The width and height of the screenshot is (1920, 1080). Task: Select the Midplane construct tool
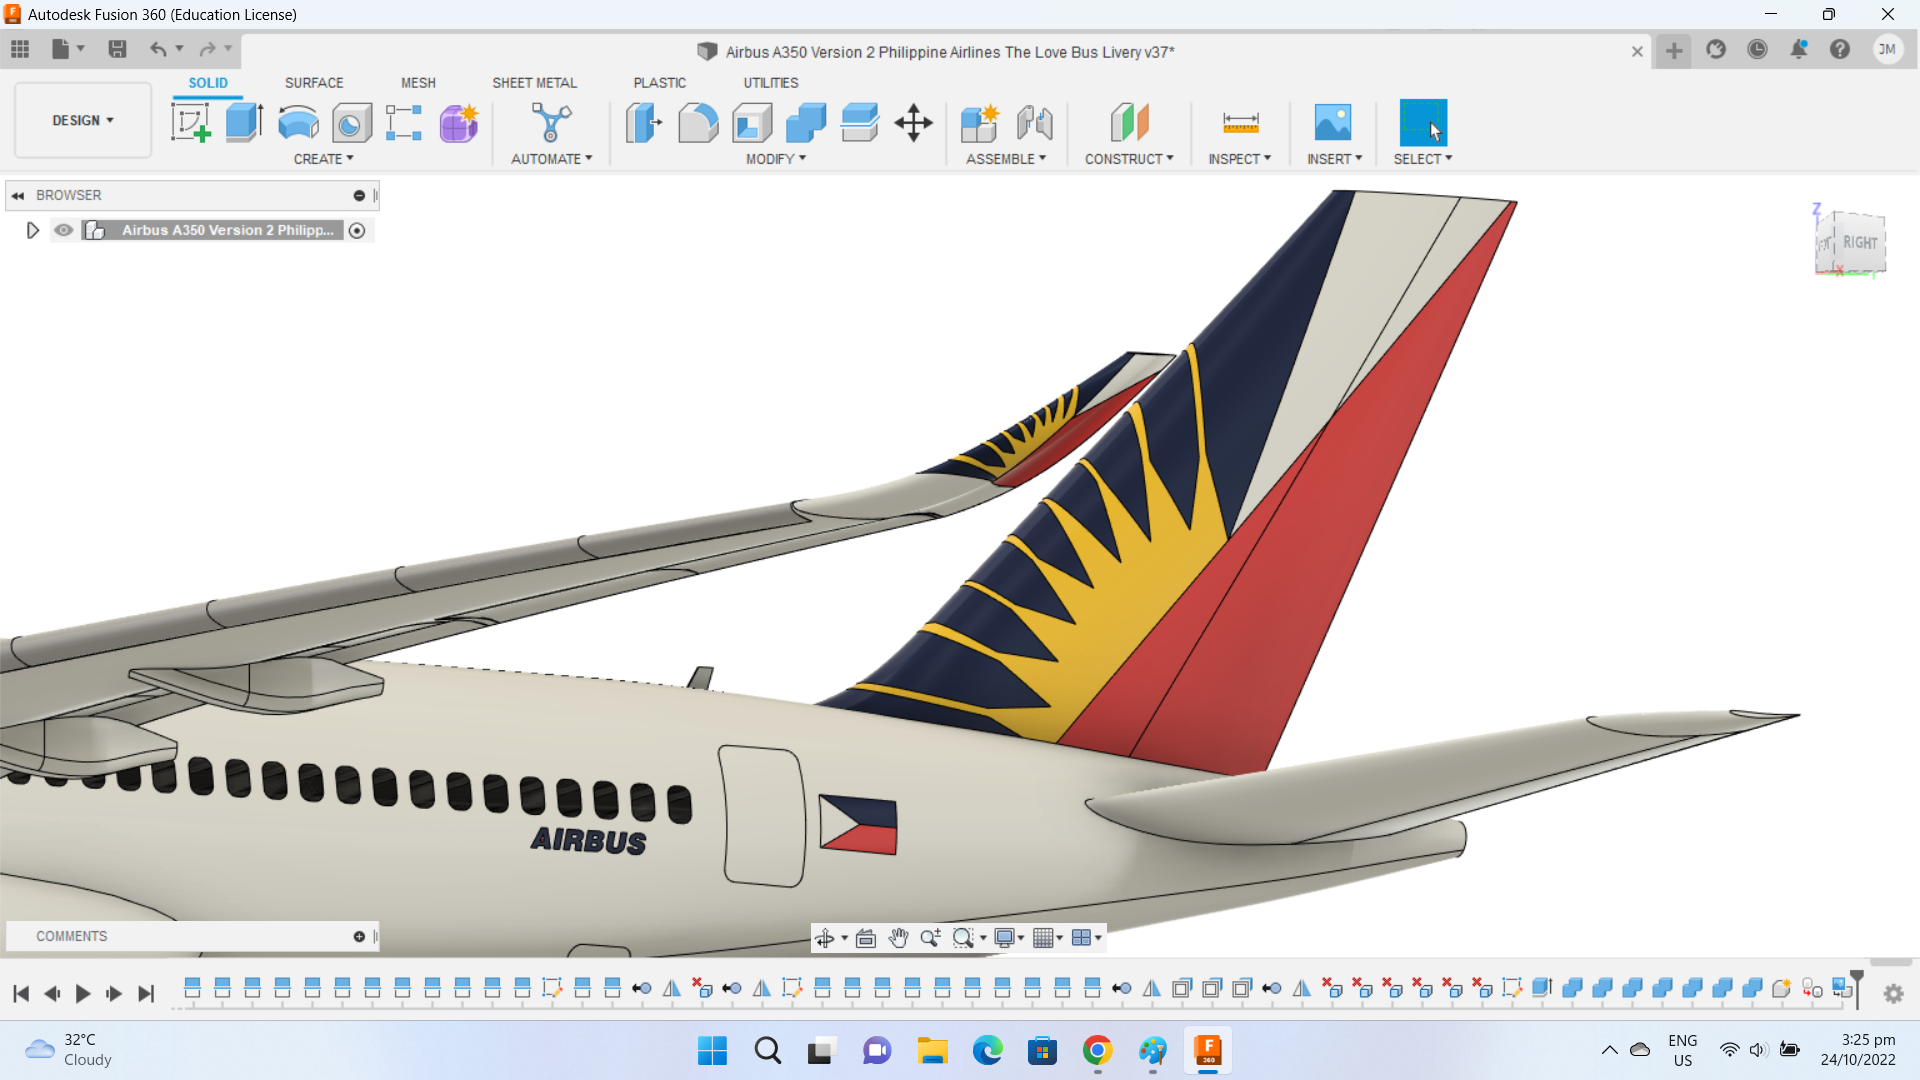tap(1129, 123)
